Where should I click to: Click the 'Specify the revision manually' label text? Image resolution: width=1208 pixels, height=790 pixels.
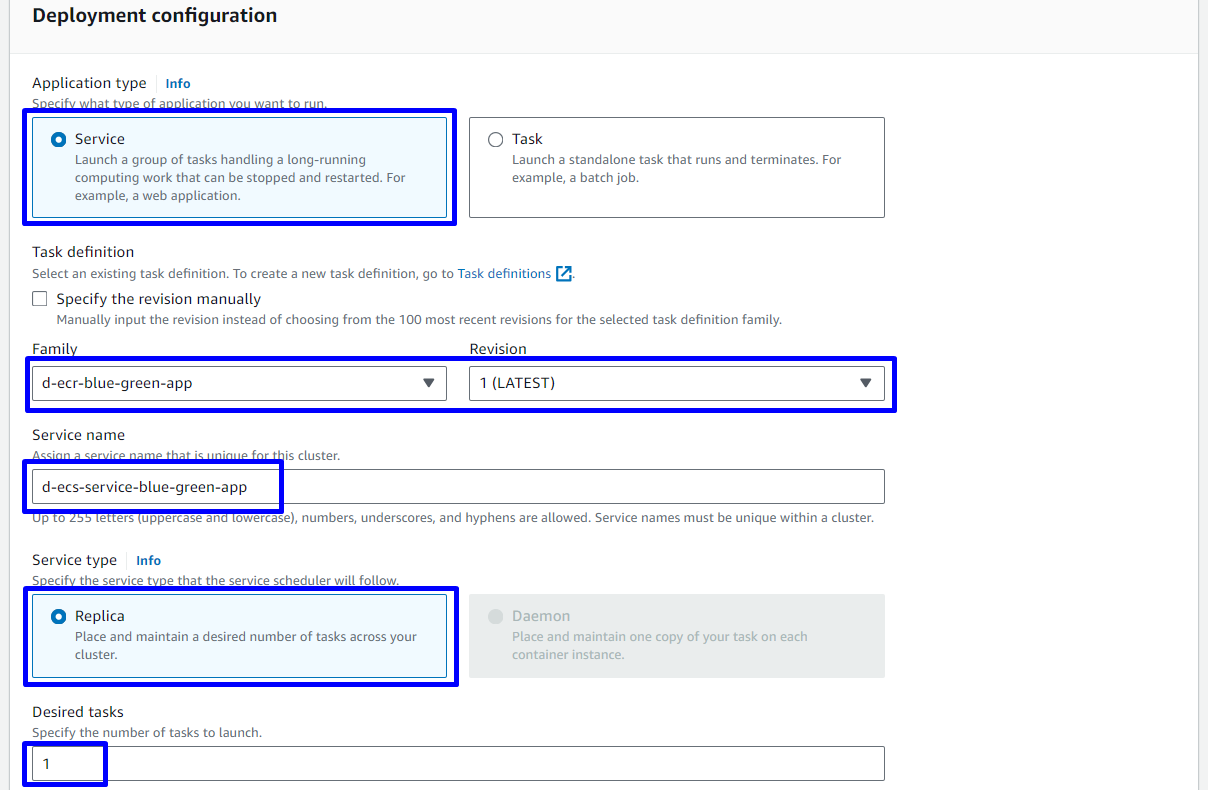[x=158, y=299]
